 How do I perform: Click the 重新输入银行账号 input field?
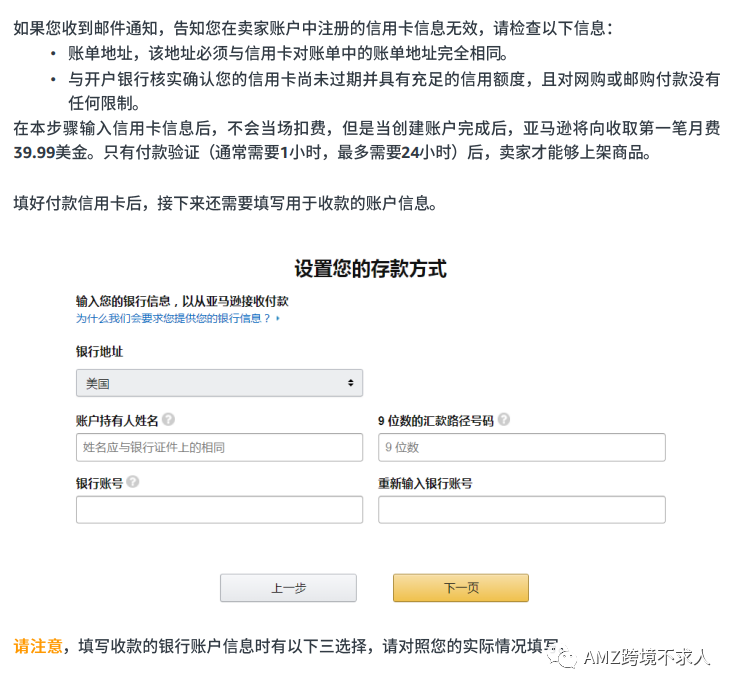click(x=521, y=510)
